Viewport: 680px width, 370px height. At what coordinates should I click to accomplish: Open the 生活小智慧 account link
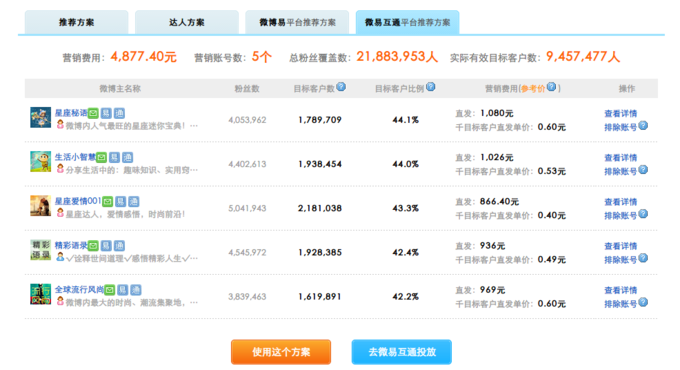[x=75, y=157]
